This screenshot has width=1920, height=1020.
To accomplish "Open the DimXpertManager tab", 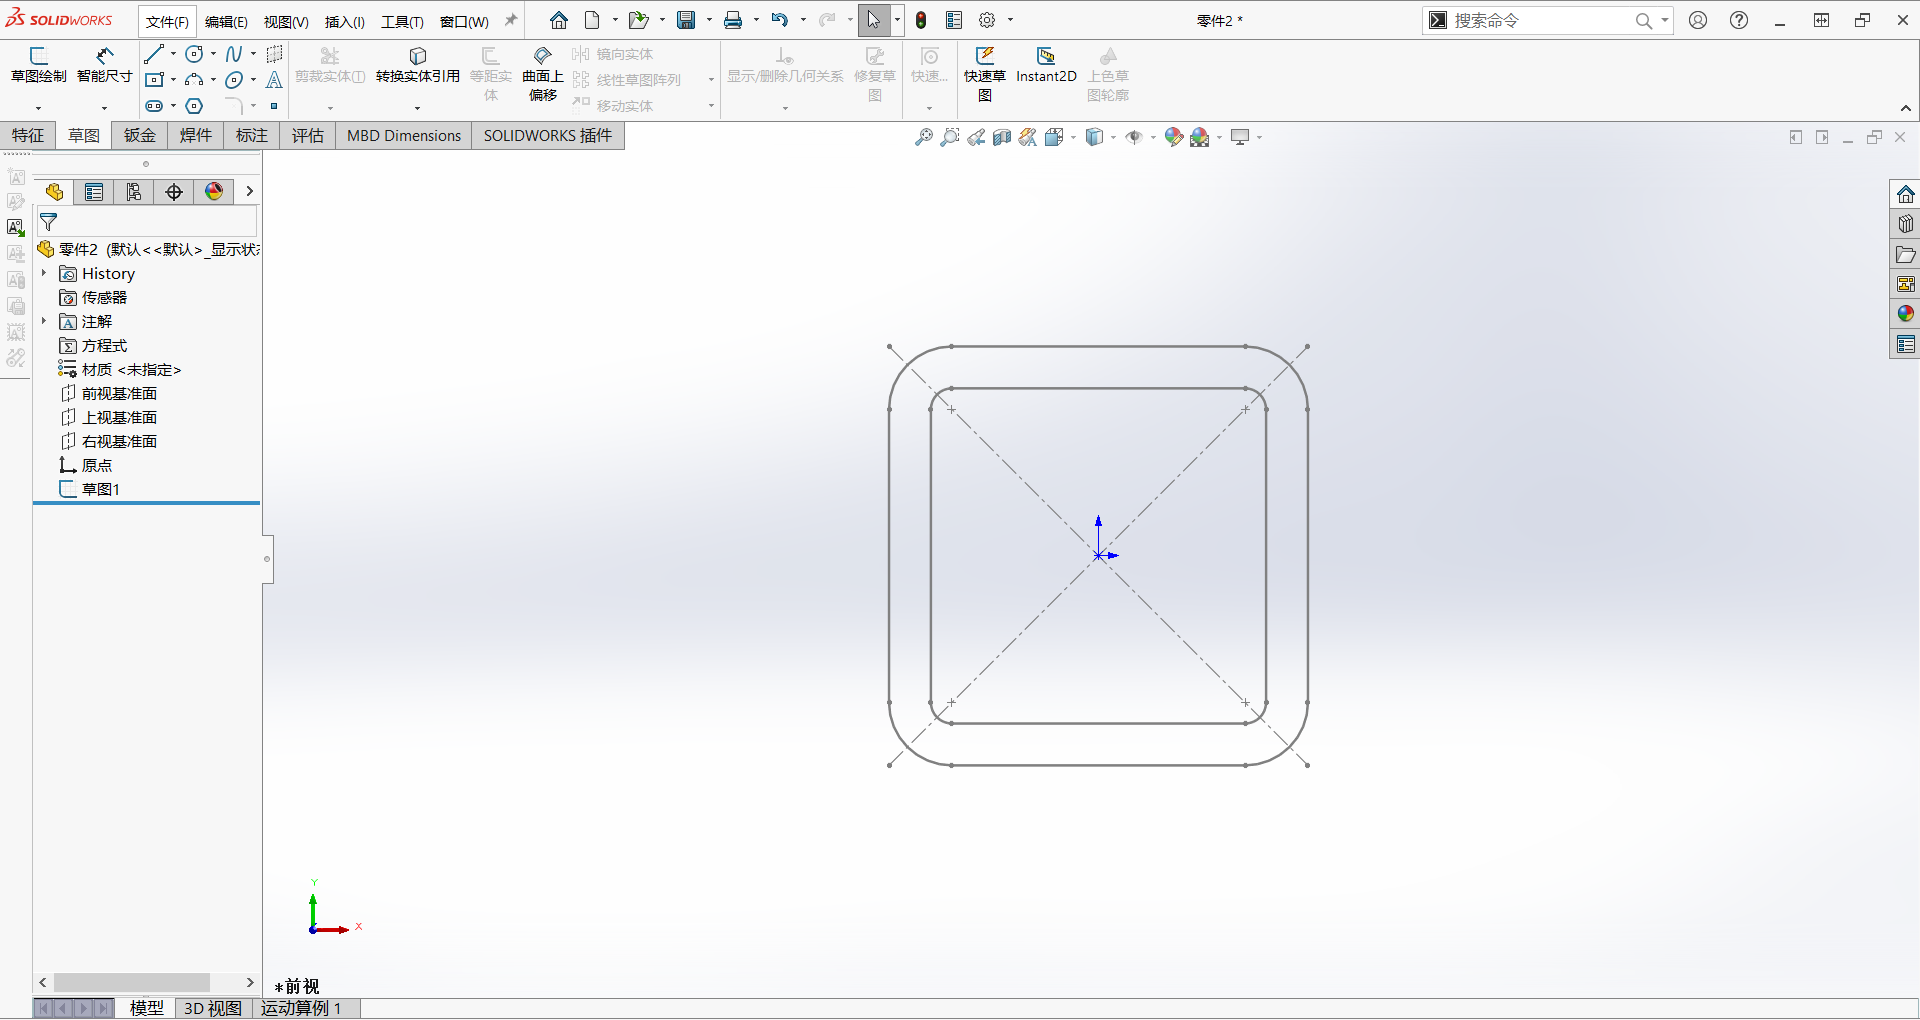I will 174,192.
